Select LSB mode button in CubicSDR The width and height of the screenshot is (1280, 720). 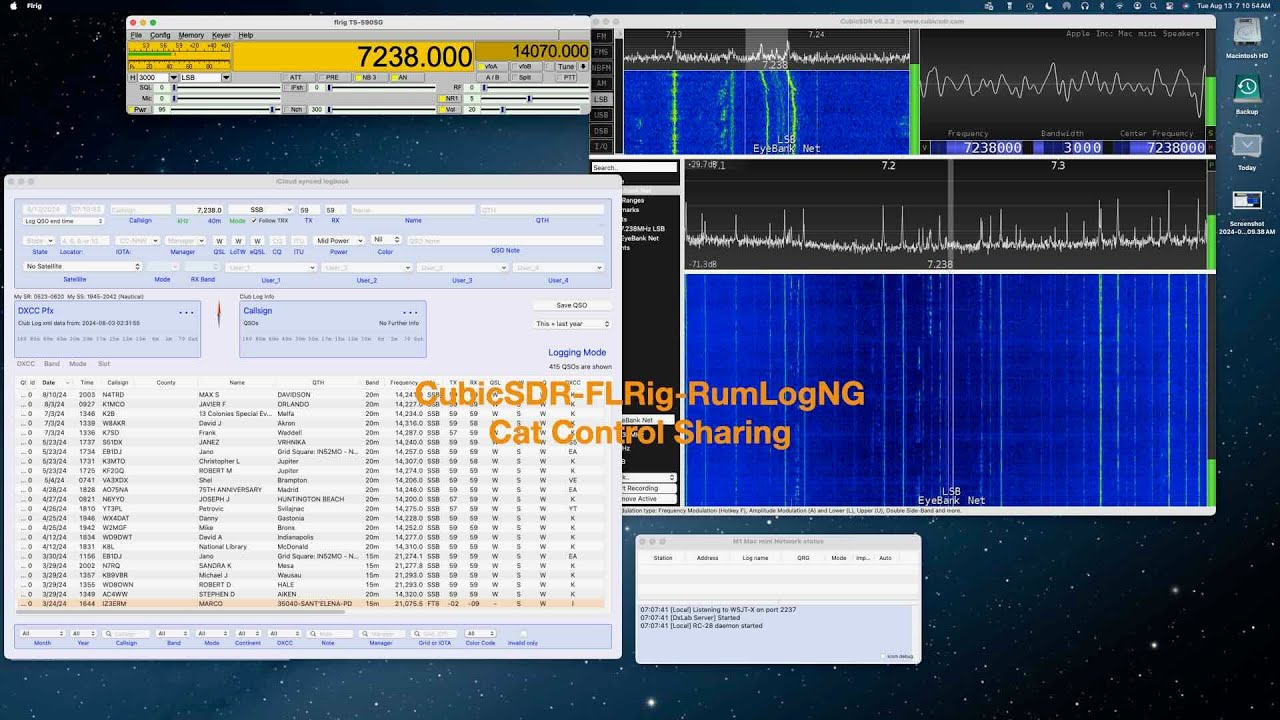pyautogui.click(x=601, y=99)
